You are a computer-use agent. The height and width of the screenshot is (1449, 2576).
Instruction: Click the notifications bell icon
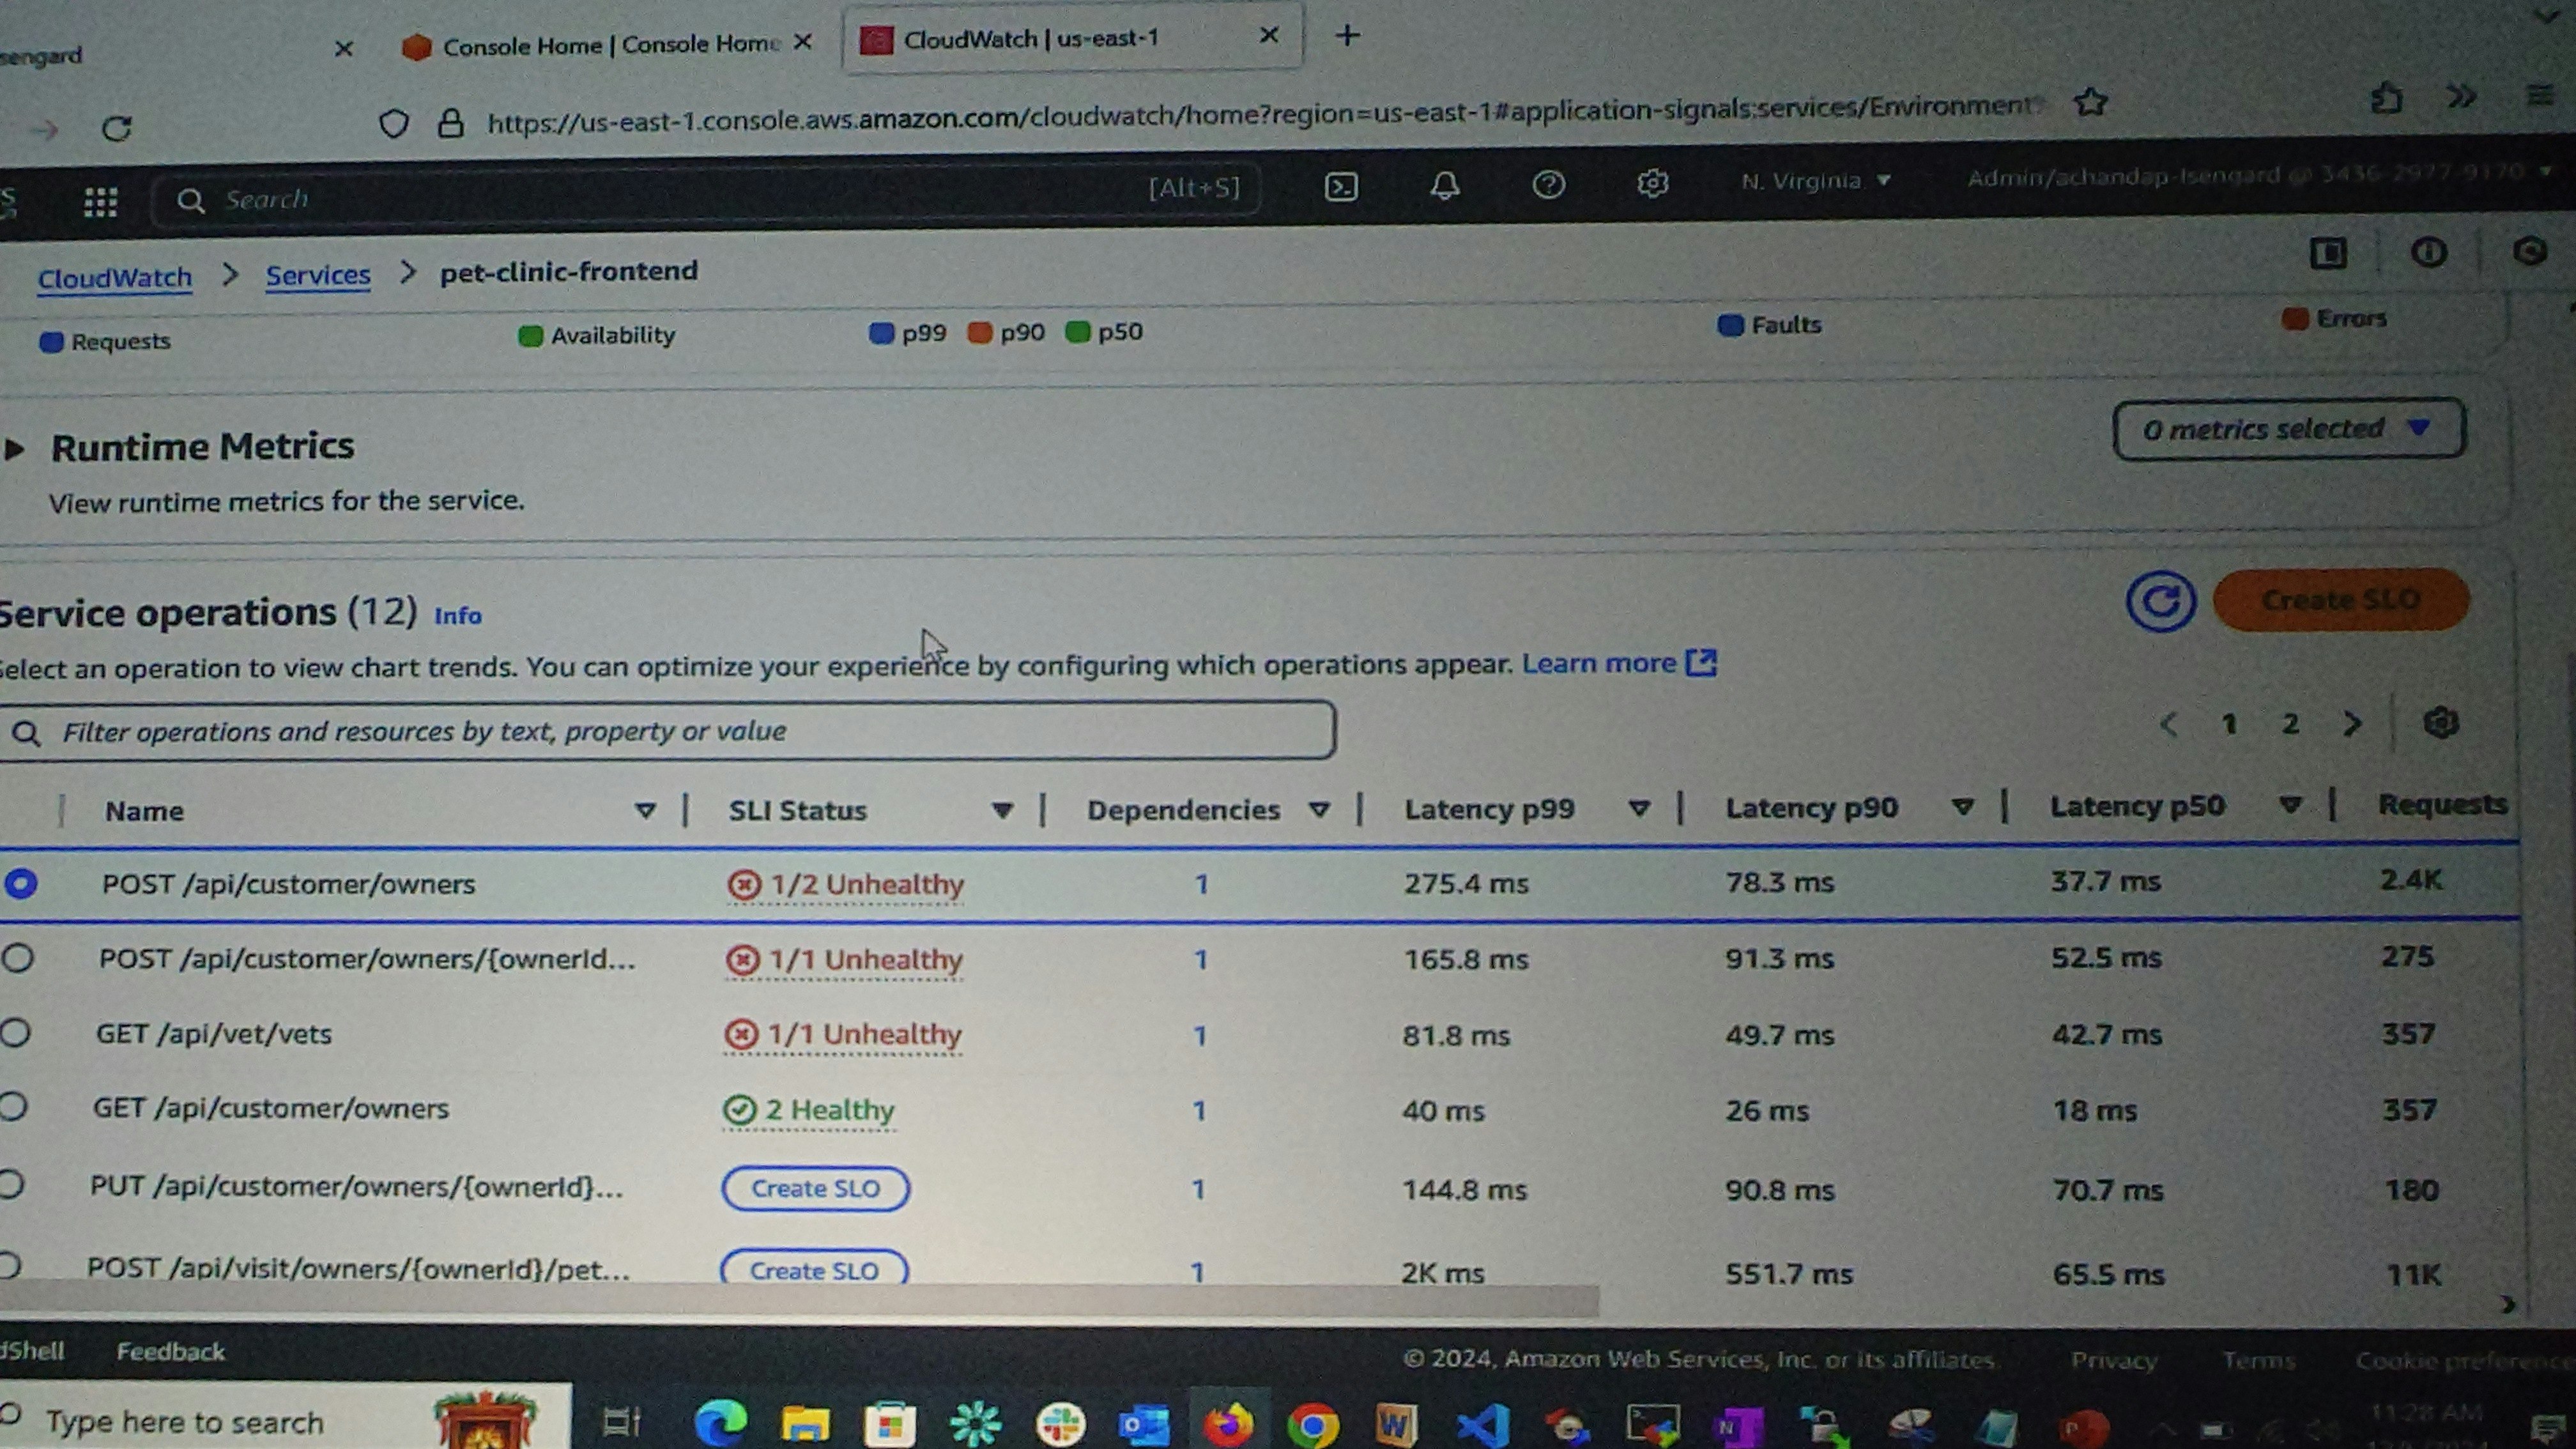point(1445,186)
